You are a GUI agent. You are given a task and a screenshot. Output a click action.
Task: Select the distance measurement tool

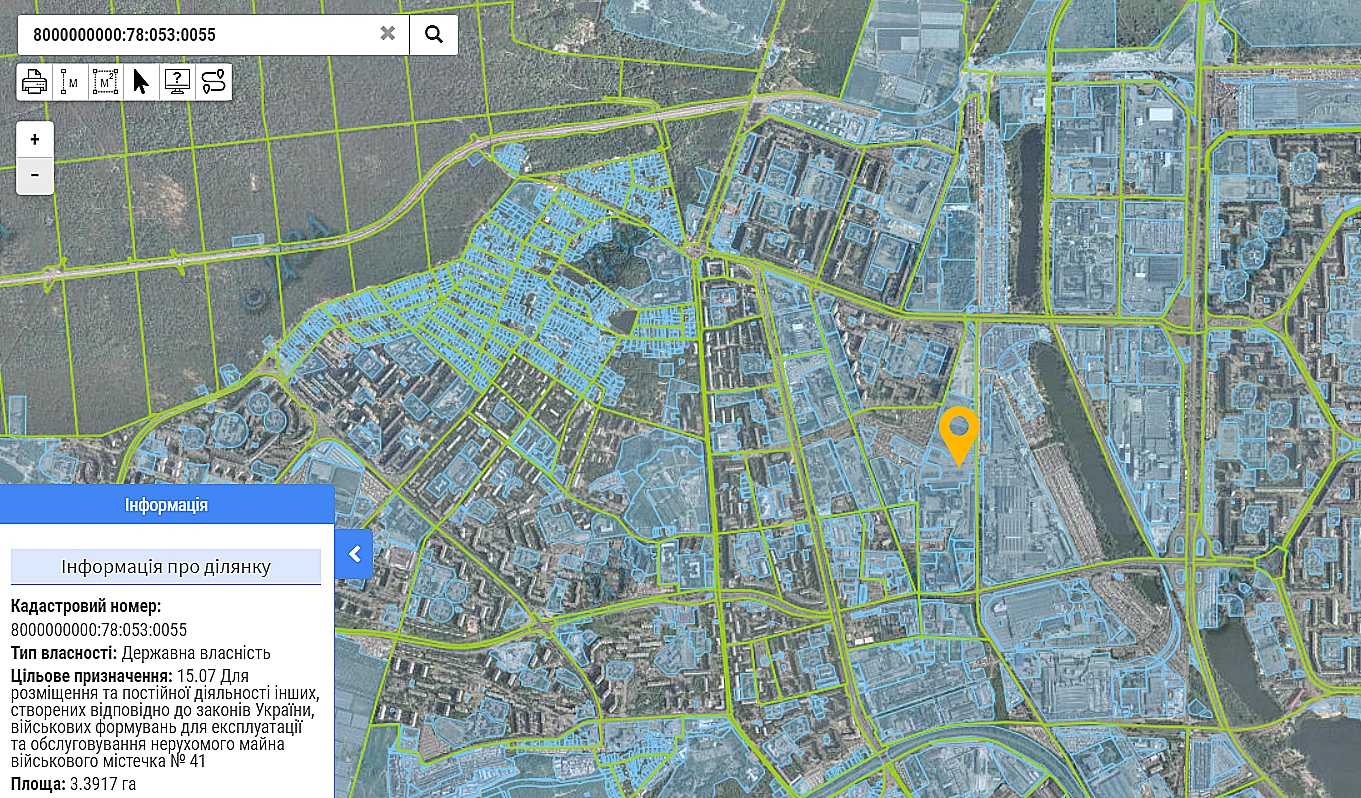tap(69, 82)
